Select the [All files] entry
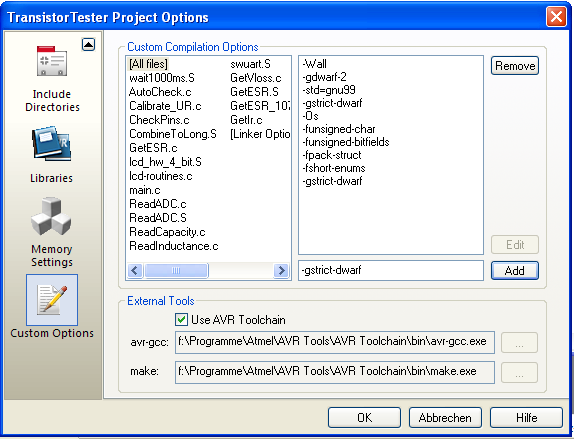This screenshot has height=439, width=574. click(x=148, y=64)
